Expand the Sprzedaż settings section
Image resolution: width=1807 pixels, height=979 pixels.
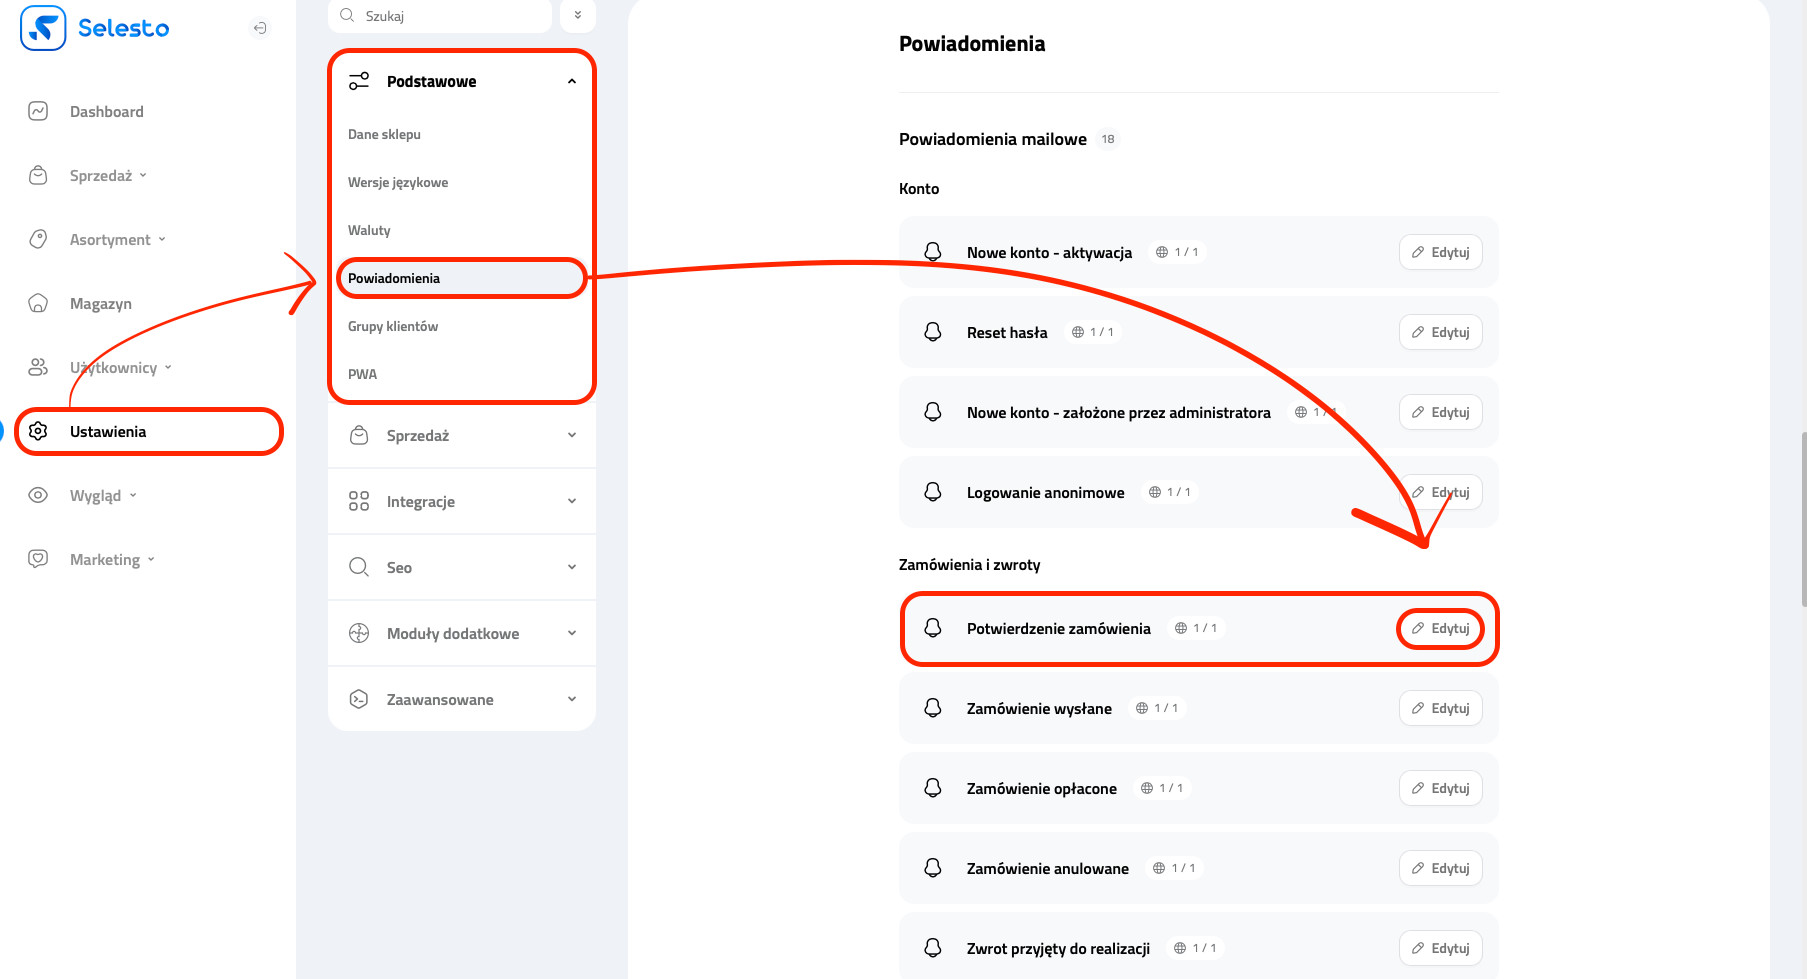(571, 435)
